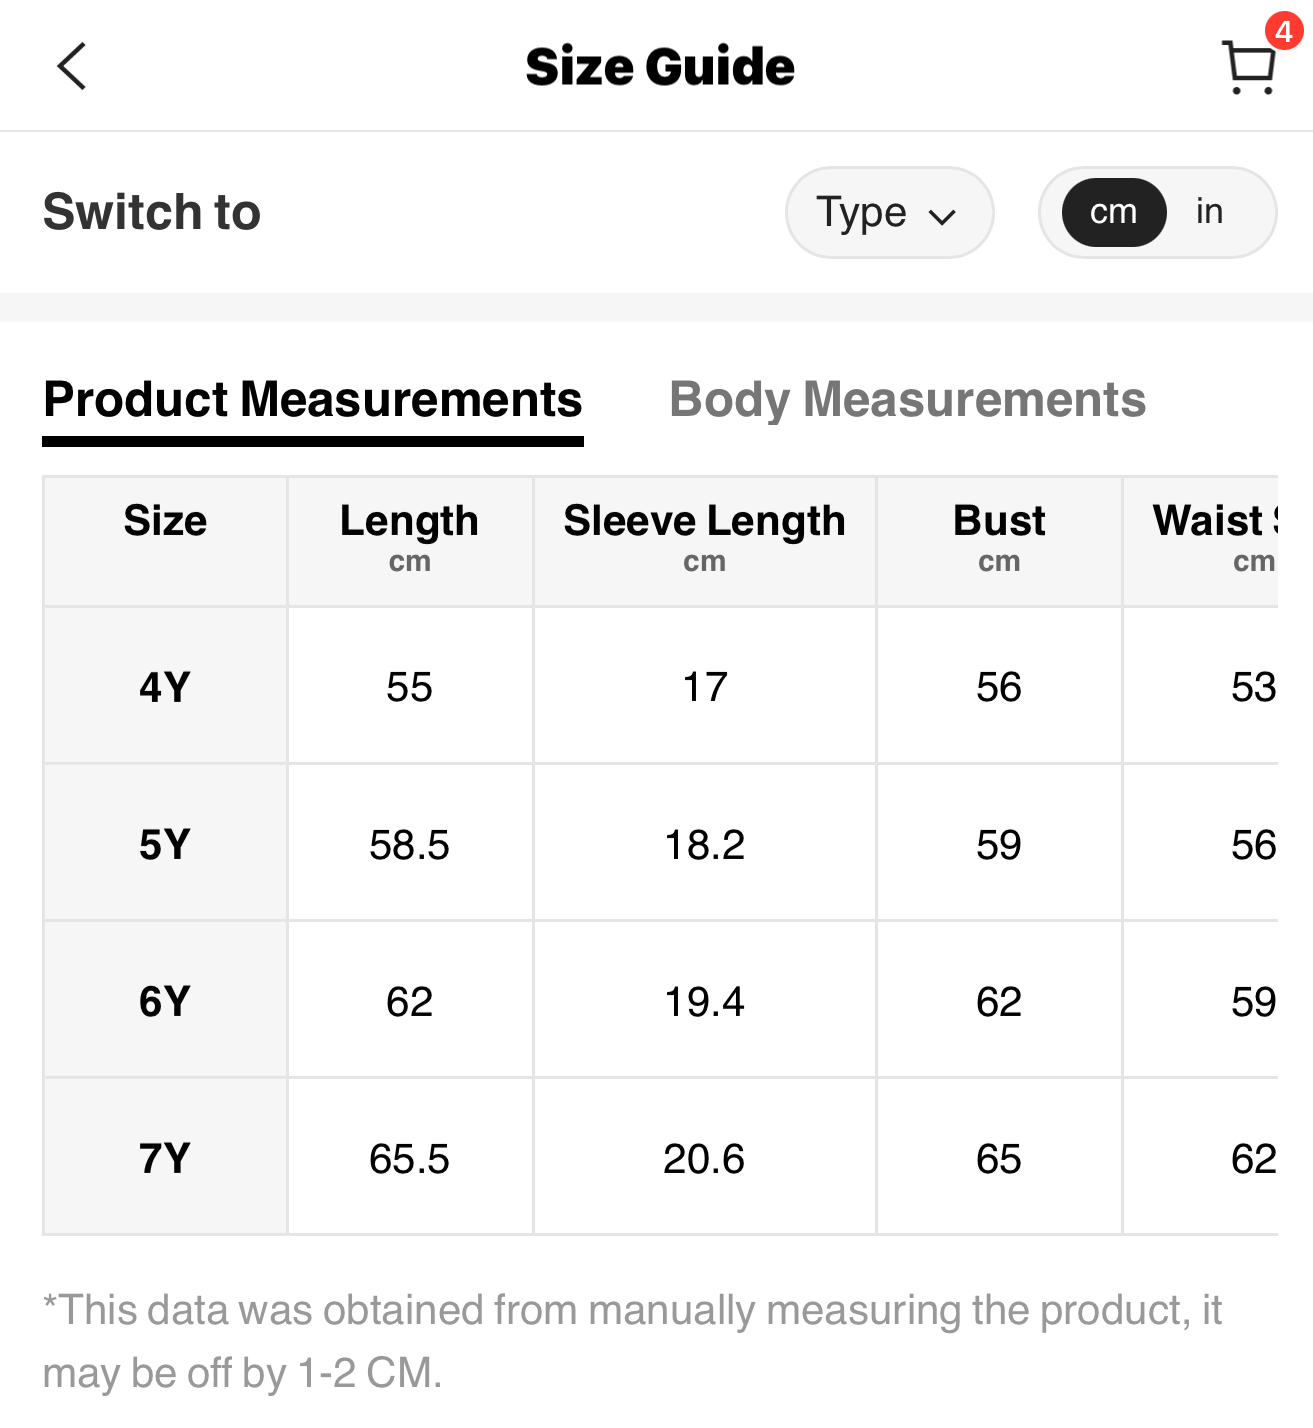Open the shopping cart
1313x1428 pixels.
[1248, 69]
